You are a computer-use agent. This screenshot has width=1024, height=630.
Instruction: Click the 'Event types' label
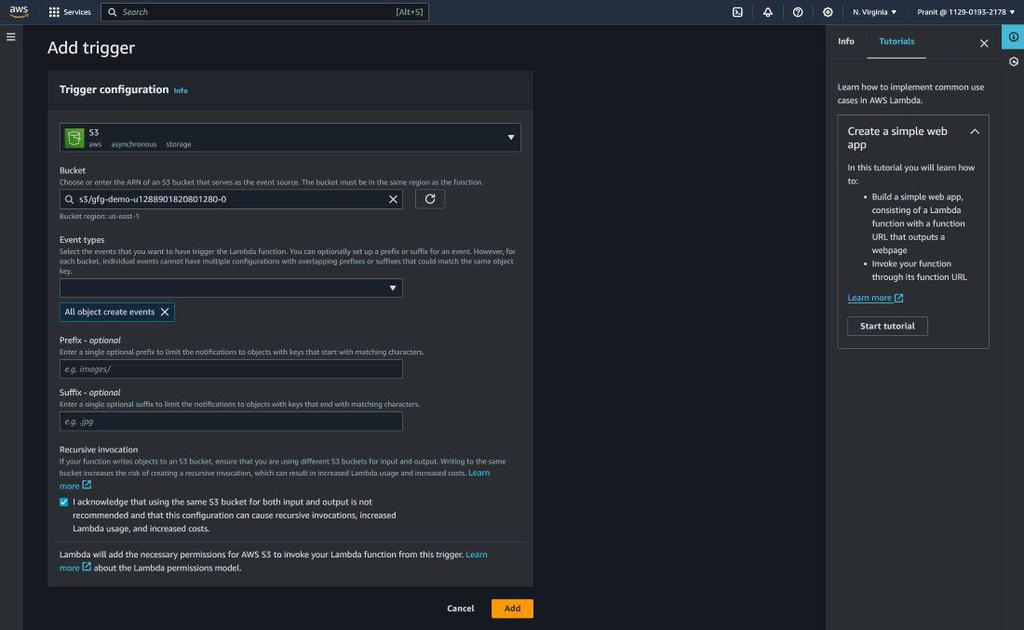[x=82, y=240]
